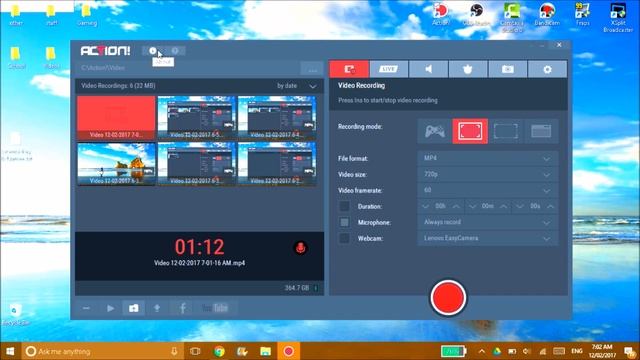The width and height of the screenshot is (640, 360).
Task: Open recordings folder icon in bottom toolbar
Action: (x=133, y=308)
